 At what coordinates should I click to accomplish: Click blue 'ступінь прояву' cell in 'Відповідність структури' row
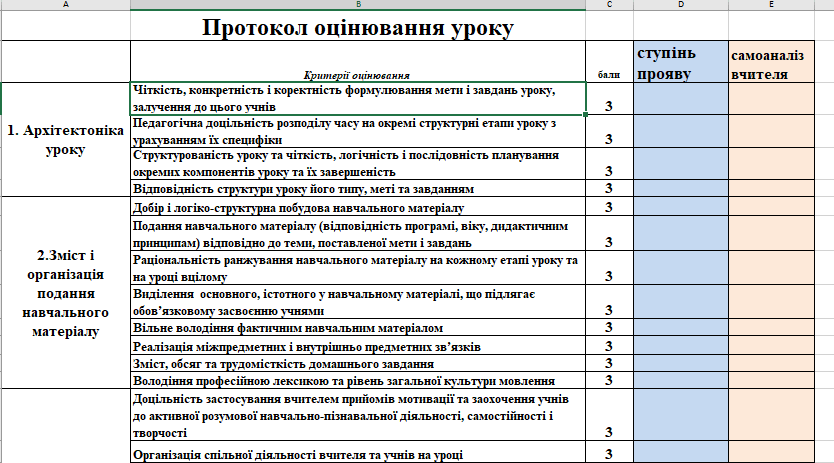681,188
